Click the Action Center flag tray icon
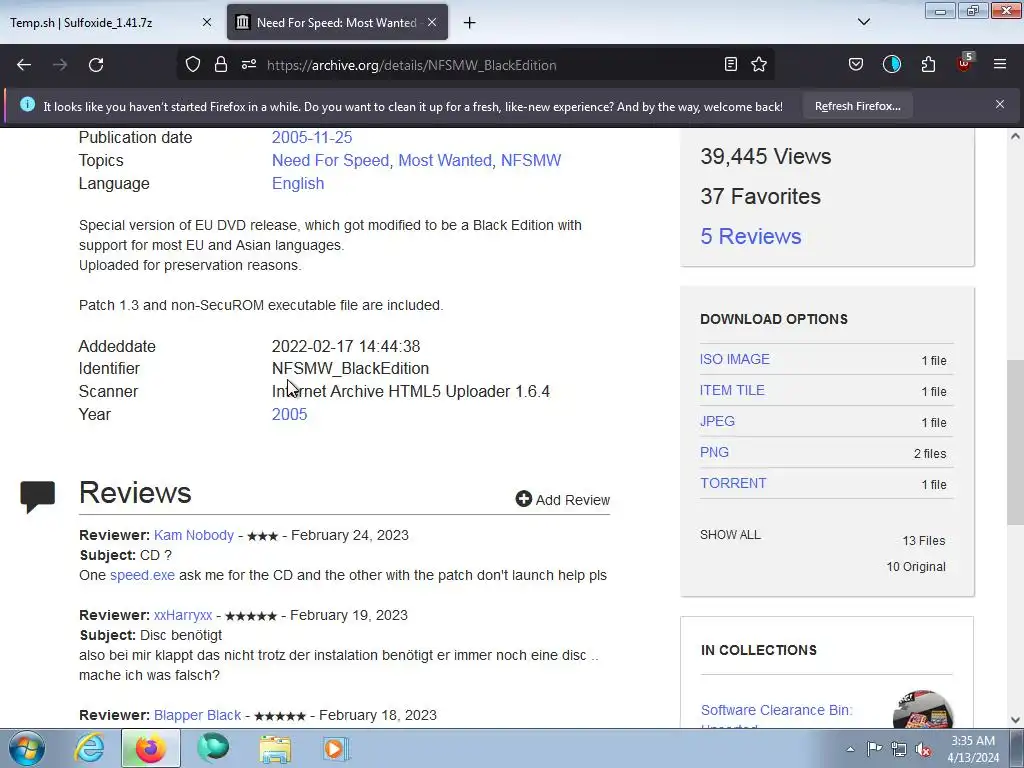The height and width of the screenshot is (768, 1024). [x=874, y=749]
